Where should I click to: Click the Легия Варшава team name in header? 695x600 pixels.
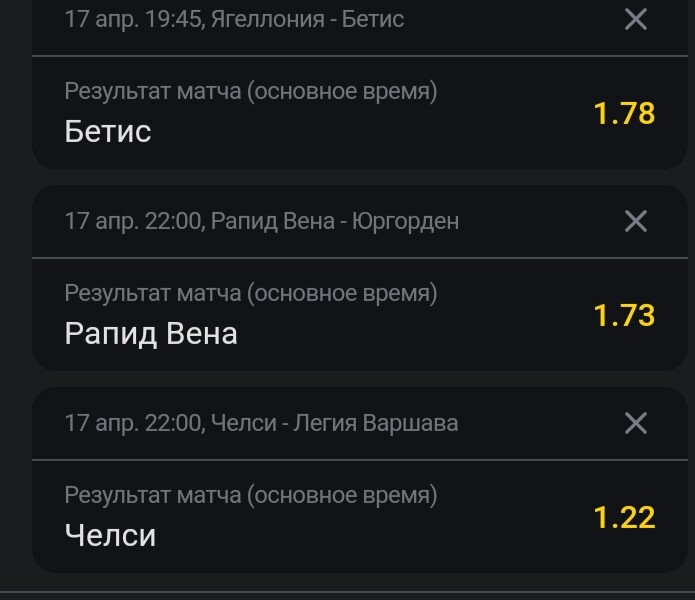click(376, 423)
